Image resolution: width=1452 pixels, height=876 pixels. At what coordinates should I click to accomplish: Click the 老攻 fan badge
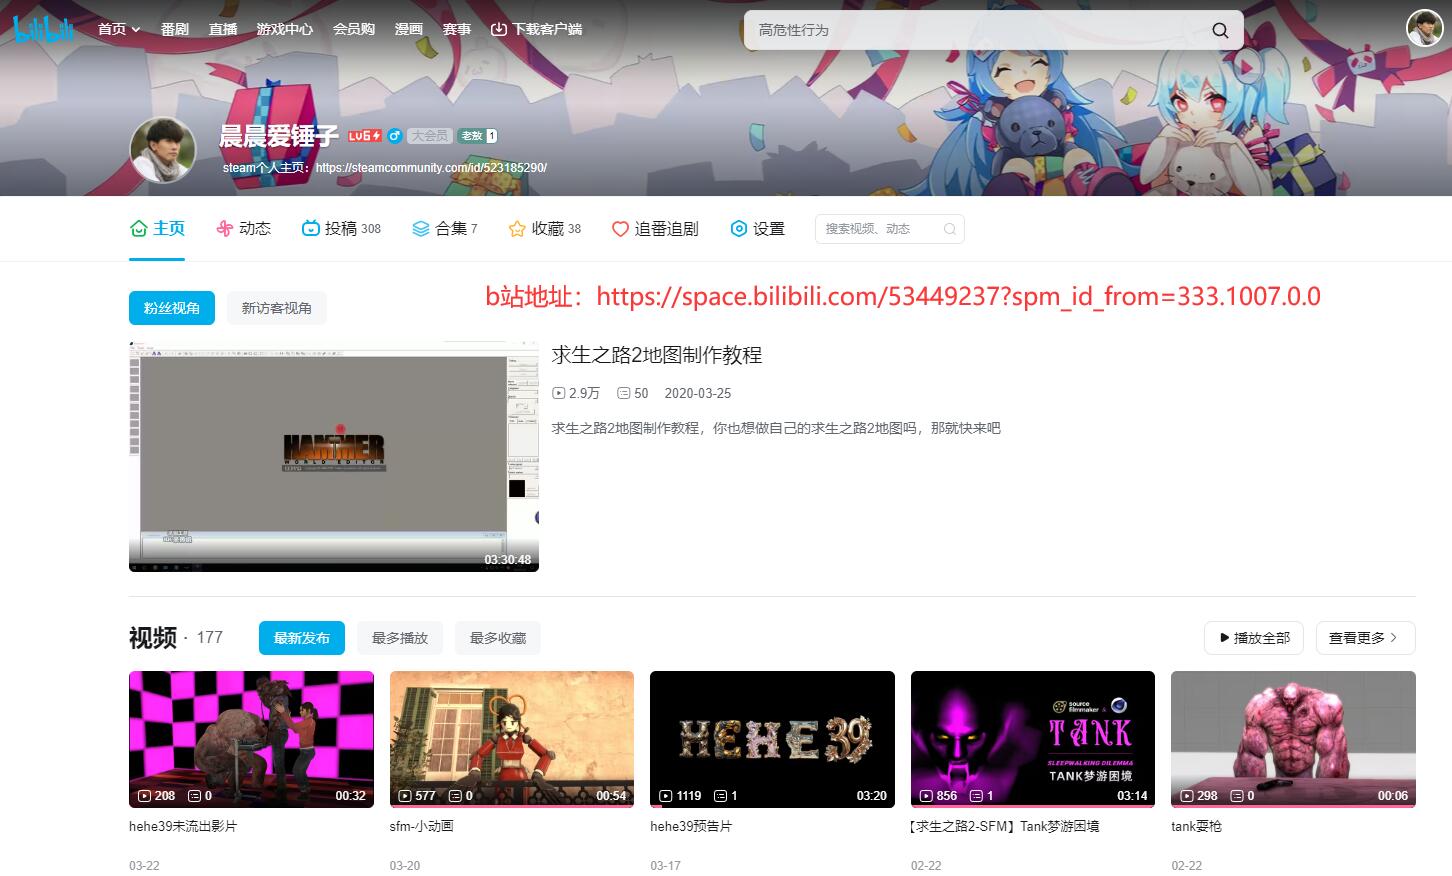tap(478, 136)
